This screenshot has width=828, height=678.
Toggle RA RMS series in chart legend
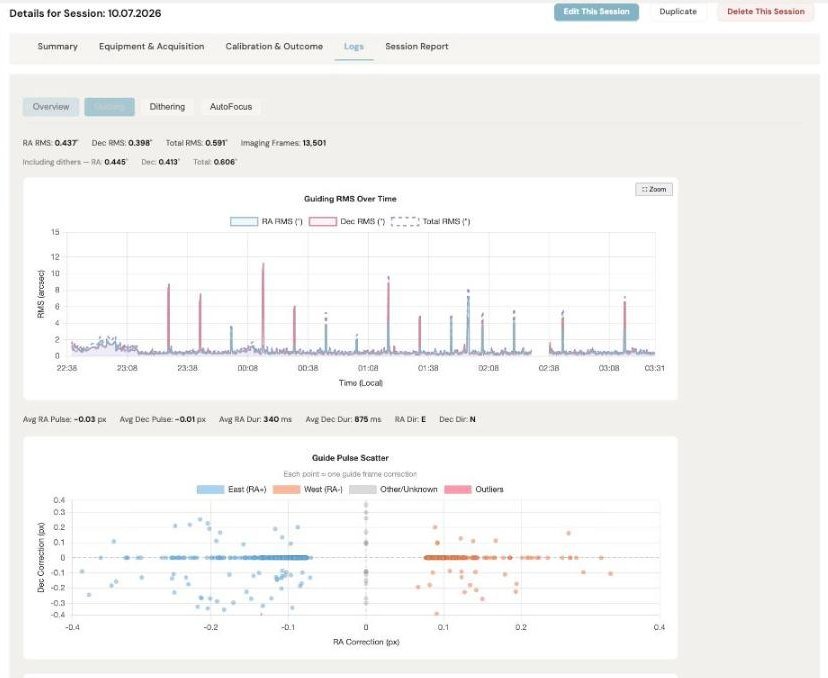(266, 221)
